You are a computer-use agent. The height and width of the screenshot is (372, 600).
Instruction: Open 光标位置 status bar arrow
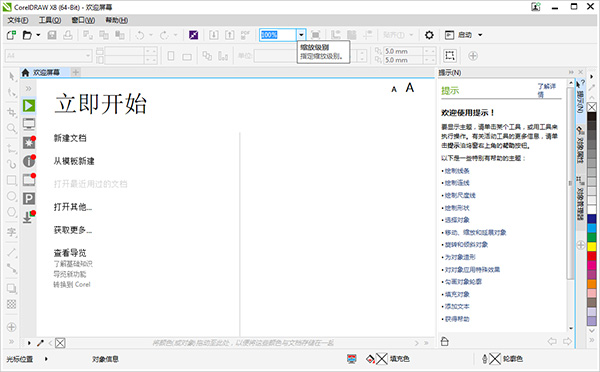click(x=46, y=359)
